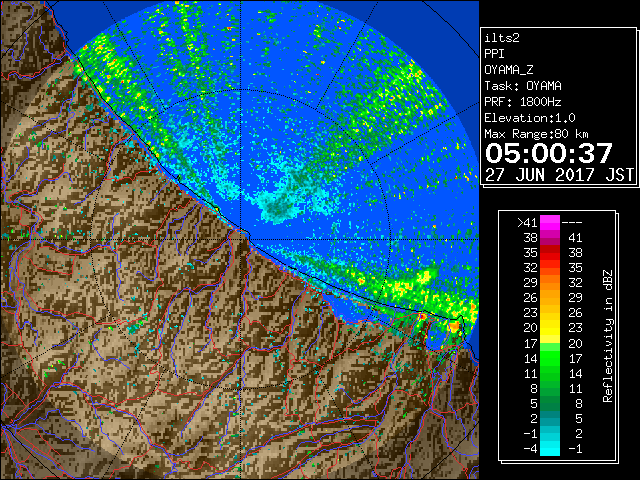Click the 'PRF: 1800Hz' value
Screen dimensions: 640x480
(523, 102)
